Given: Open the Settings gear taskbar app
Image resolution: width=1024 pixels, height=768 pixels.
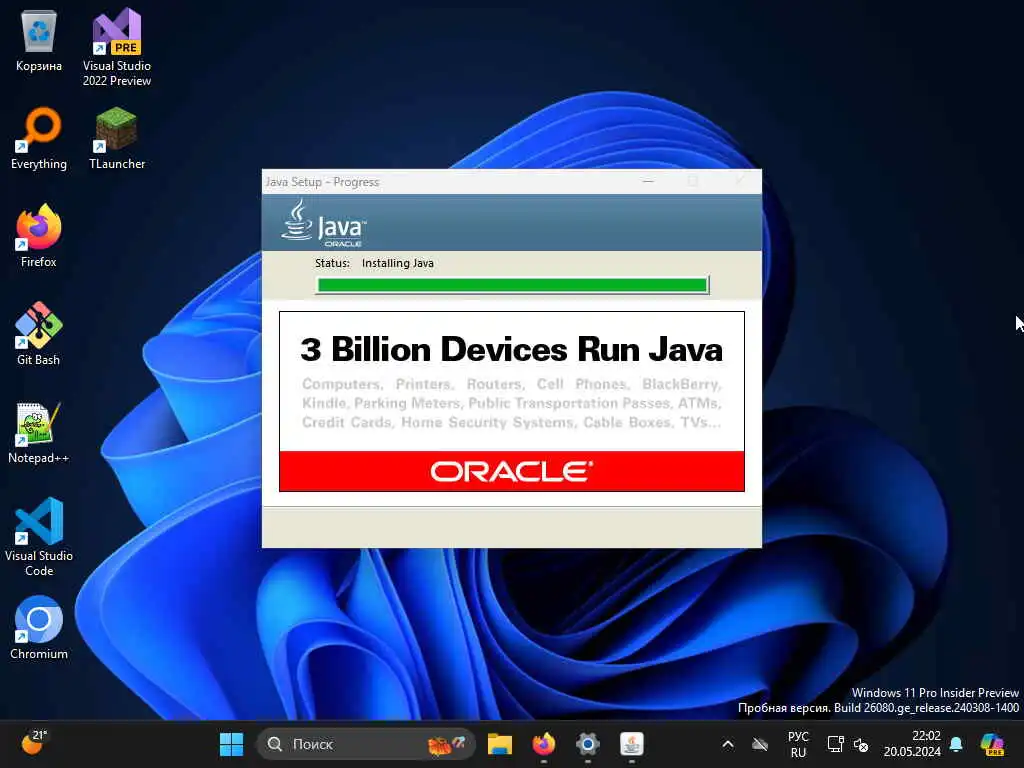Looking at the screenshot, I should 587,744.
